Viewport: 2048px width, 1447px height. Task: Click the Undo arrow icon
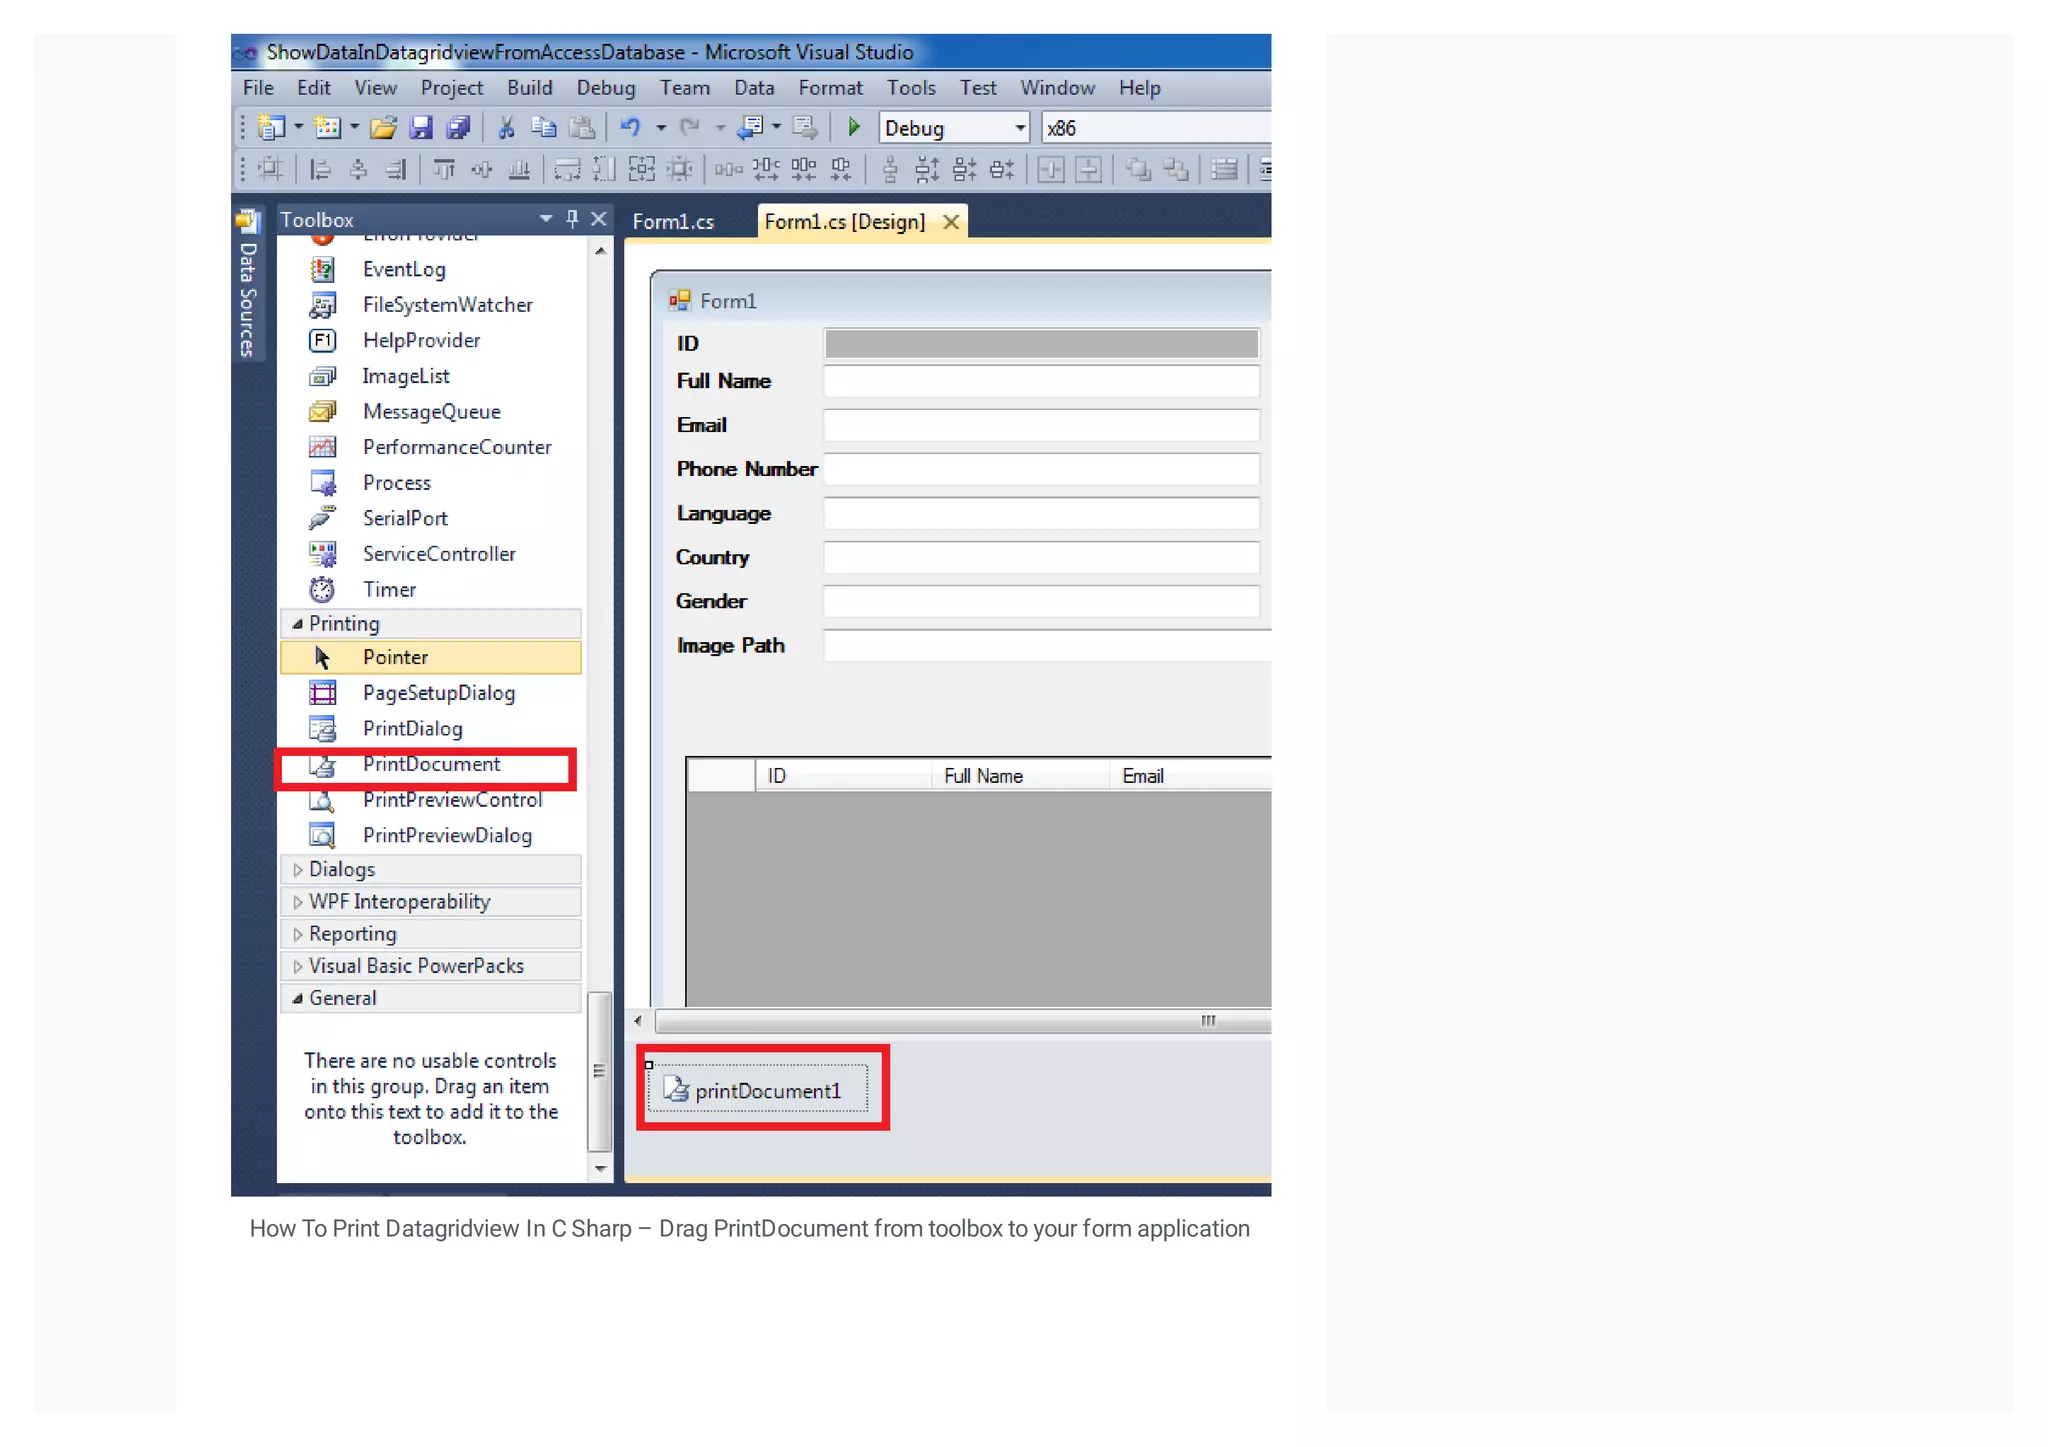coord(630,127)
